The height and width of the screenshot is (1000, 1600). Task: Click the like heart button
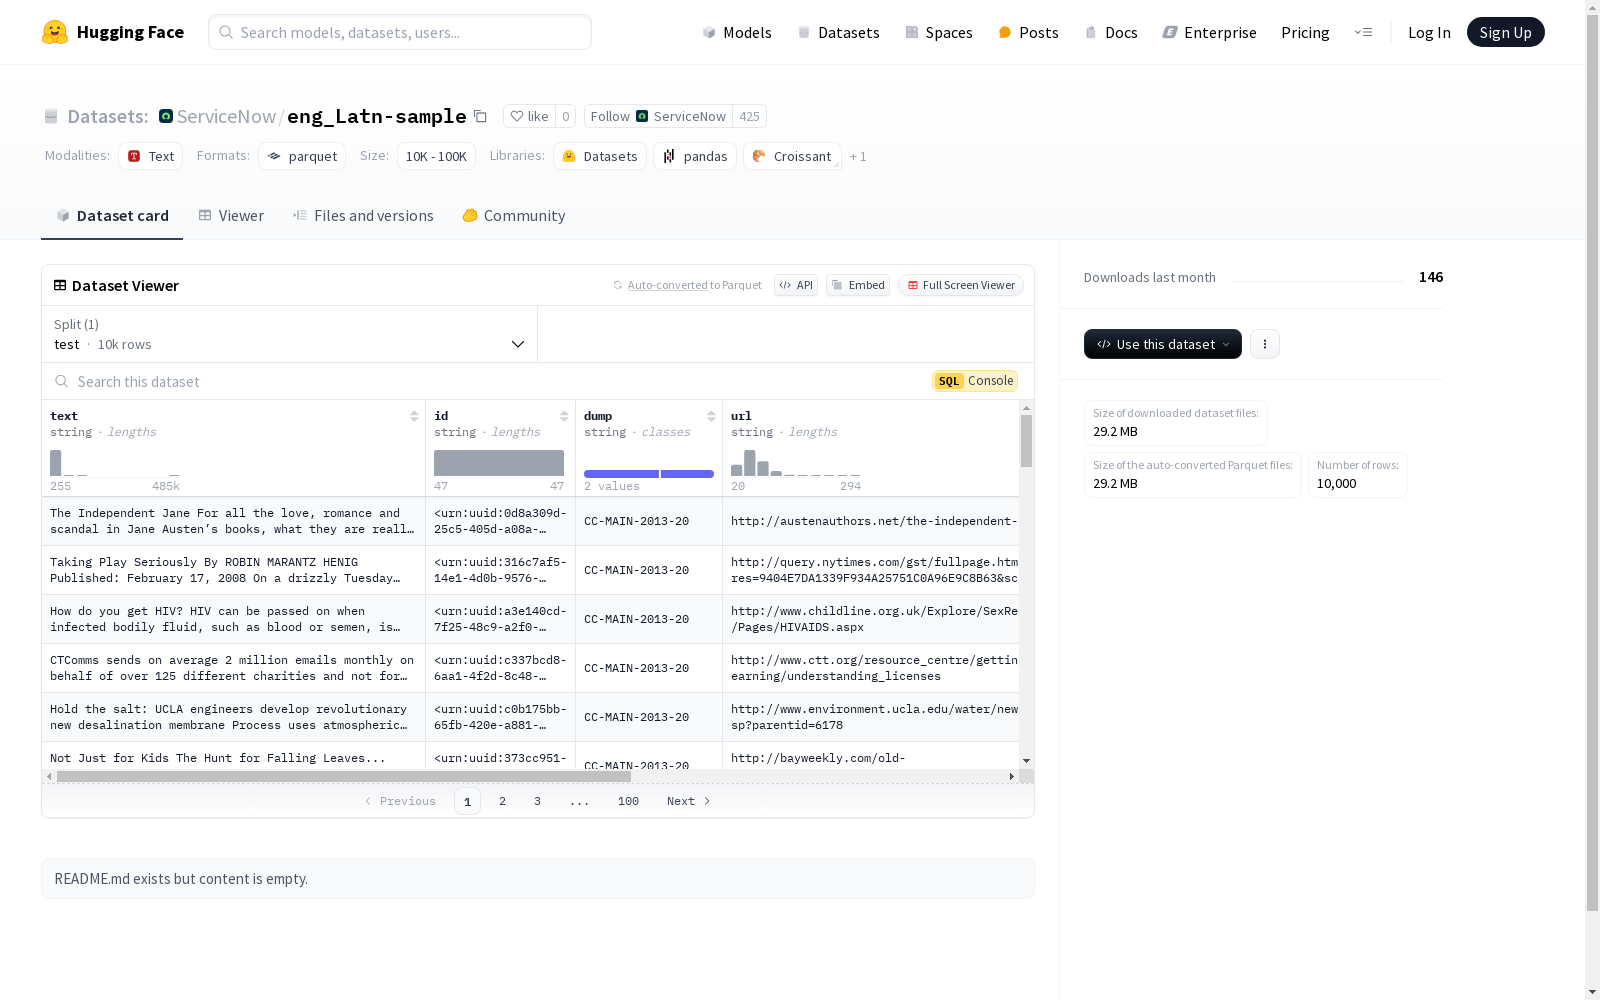coord(529,116)
